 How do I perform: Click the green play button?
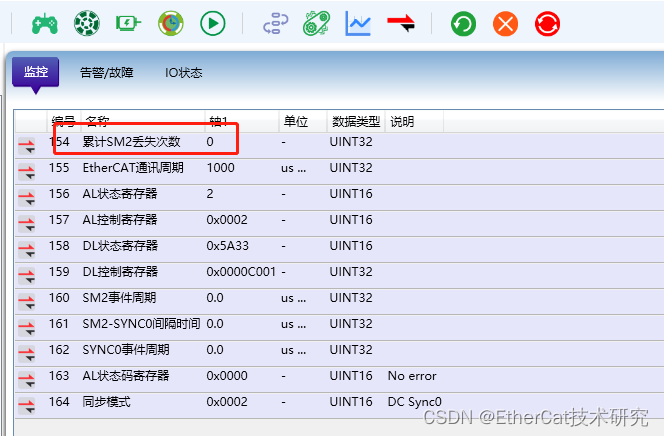point(213,23)
